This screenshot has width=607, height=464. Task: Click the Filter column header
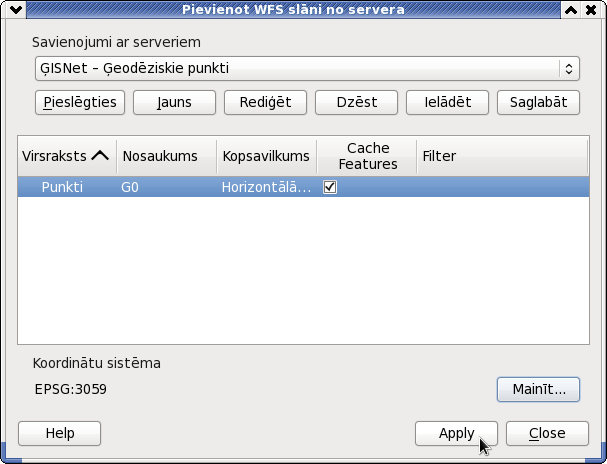(502, 156)
